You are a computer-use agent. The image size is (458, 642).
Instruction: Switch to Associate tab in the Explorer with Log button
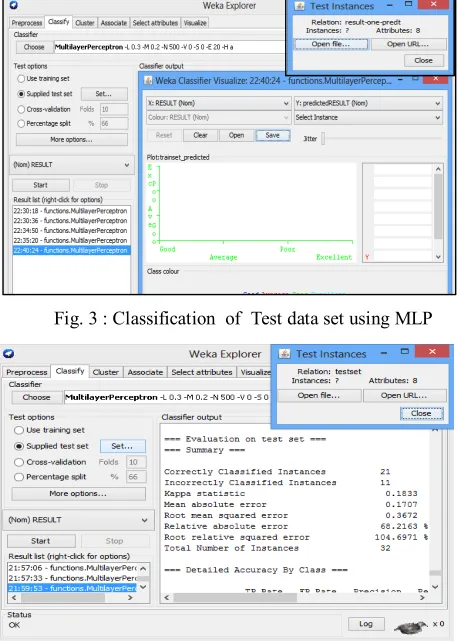tap(145, 372)
